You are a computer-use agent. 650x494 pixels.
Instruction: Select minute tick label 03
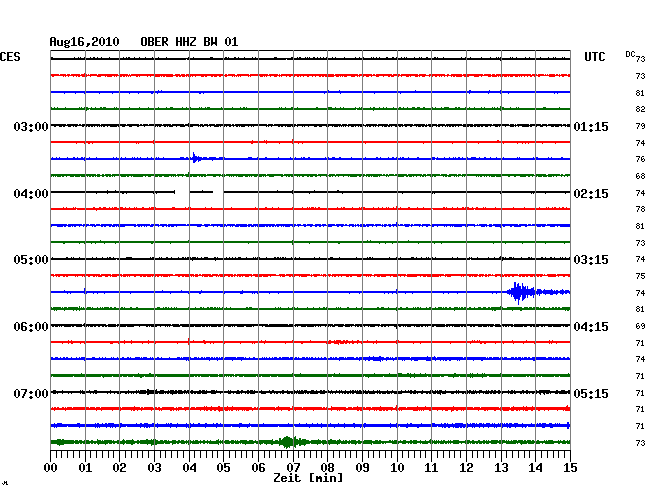pyautogui.click(x=154, y=468)
